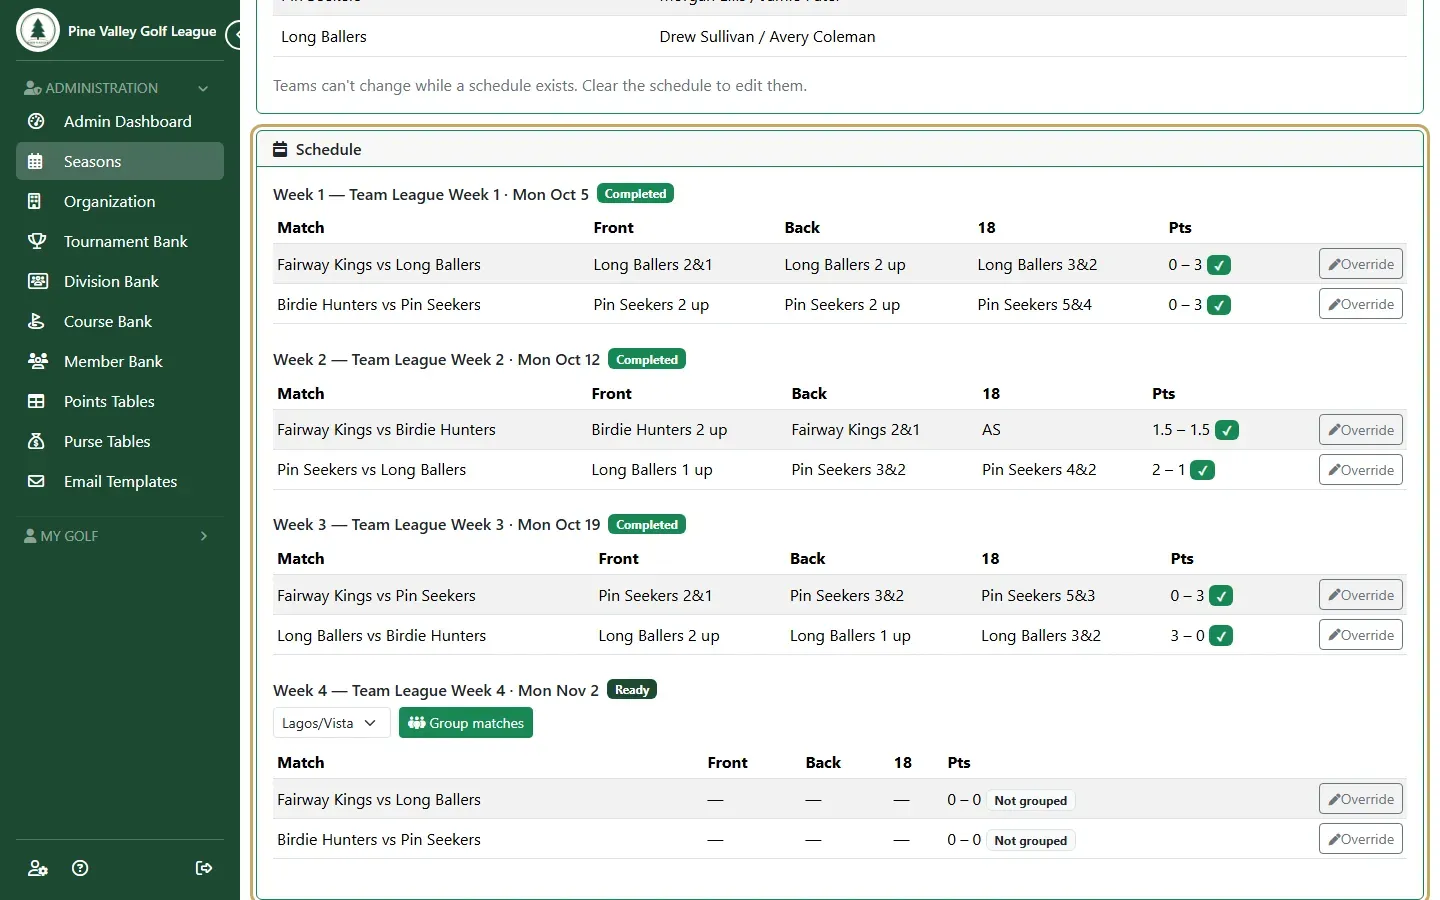This screenshot has height=900, width=1440.
Task: Click the 'Pin Seekers 5&4' result cell
Action: pos(1035,305)
